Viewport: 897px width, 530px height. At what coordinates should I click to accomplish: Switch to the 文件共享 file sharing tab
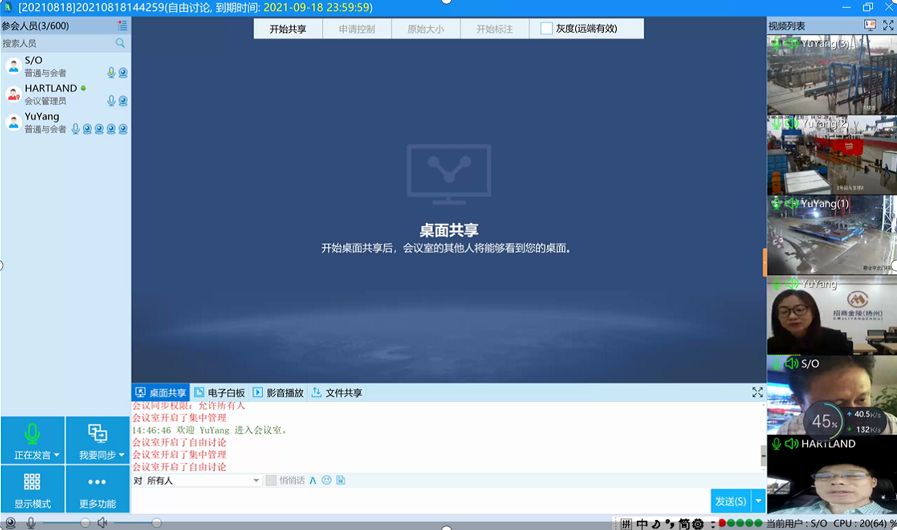337,393
